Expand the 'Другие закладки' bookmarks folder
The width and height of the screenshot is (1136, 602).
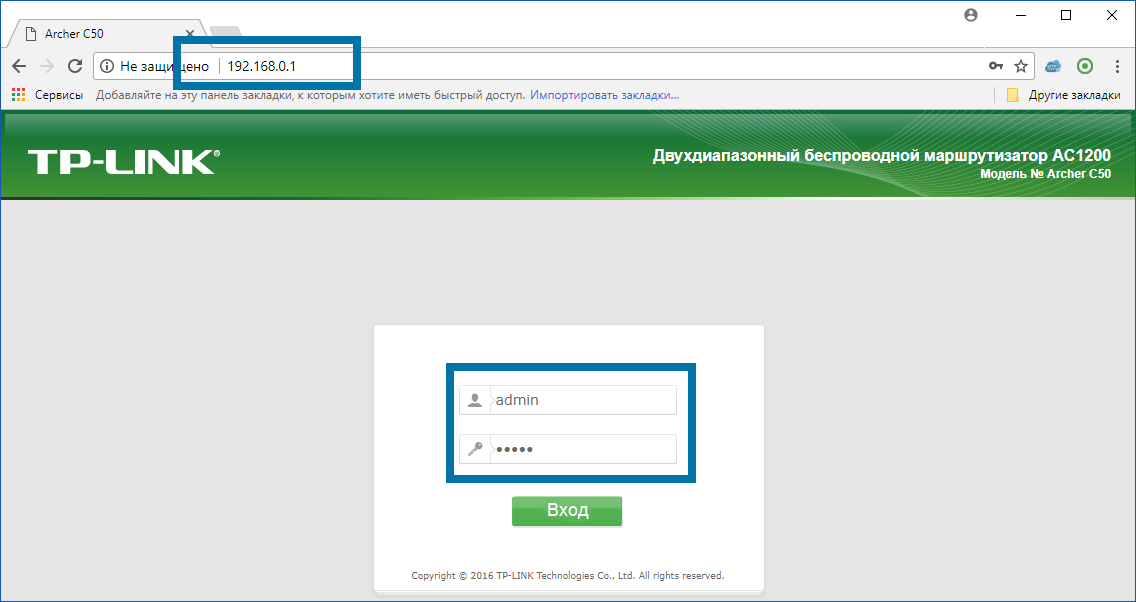(x=1063, y=95)
